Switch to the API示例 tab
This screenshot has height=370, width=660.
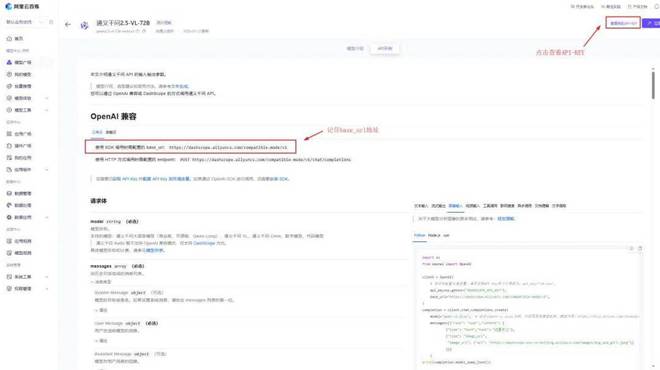point(385,48)
